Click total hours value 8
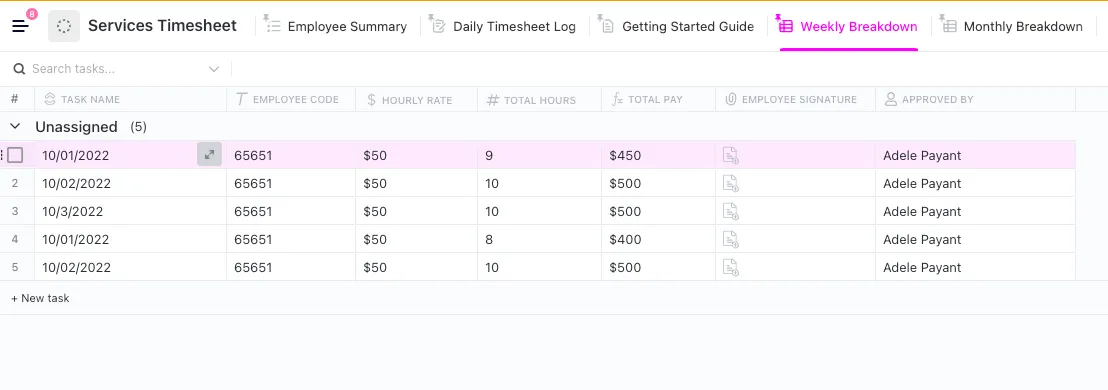Screen dimensions: 1108x390 coord(489,240)
